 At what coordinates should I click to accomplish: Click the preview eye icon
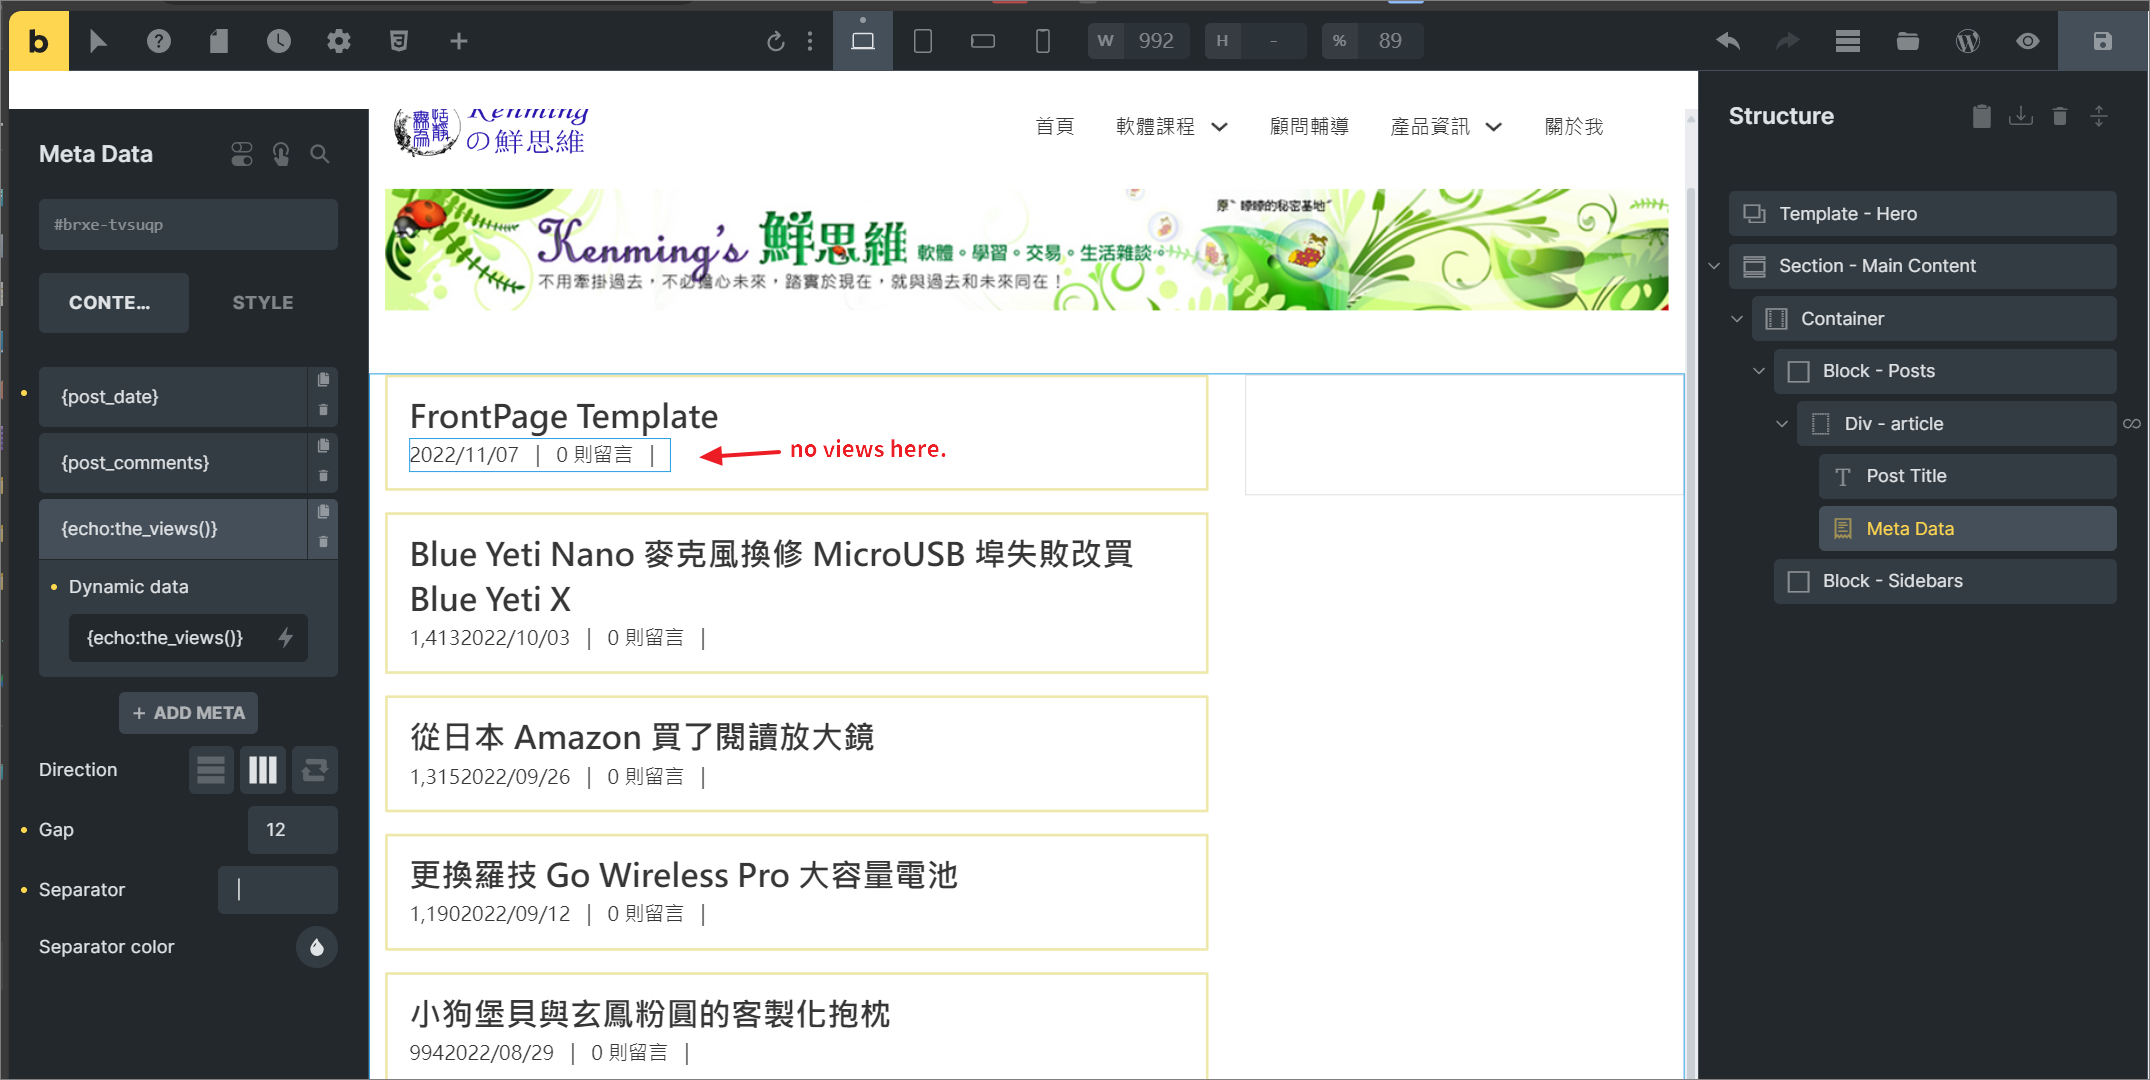coord(2028,41)
